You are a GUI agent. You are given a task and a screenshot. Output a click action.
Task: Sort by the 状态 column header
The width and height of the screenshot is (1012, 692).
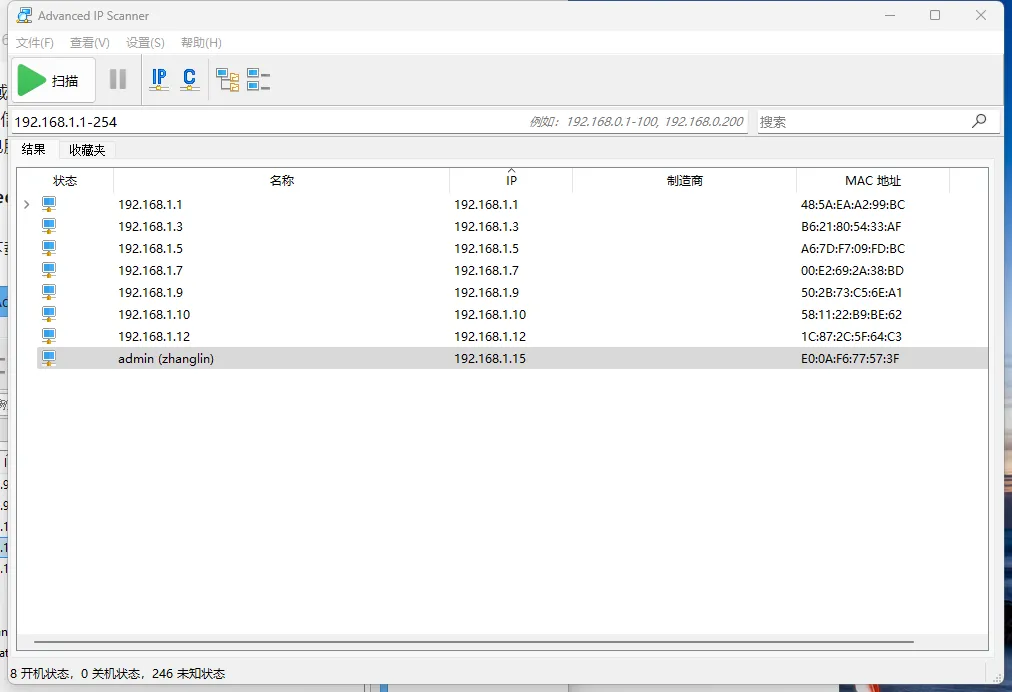click(65, 181)
